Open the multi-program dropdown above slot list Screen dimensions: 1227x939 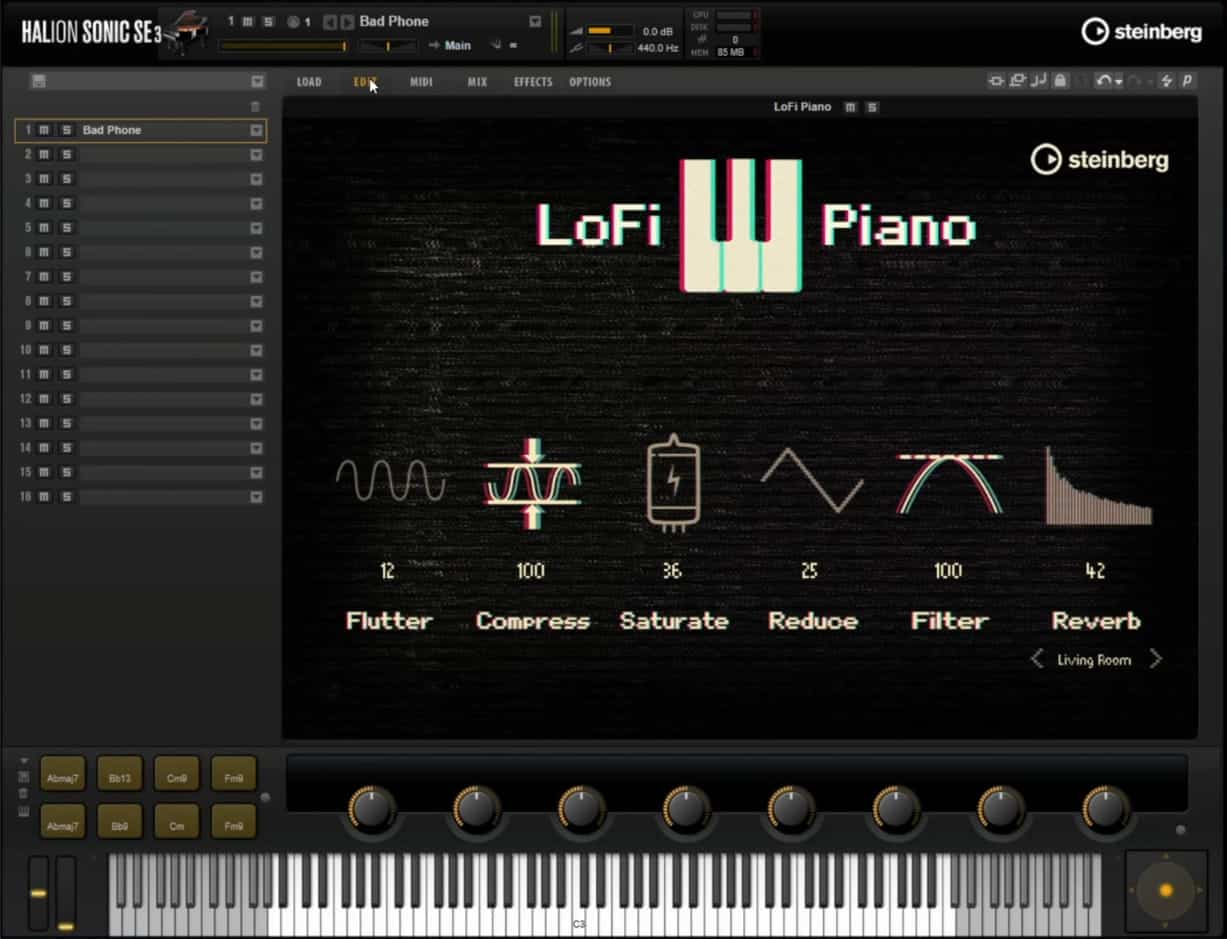(x=257, y=81)
